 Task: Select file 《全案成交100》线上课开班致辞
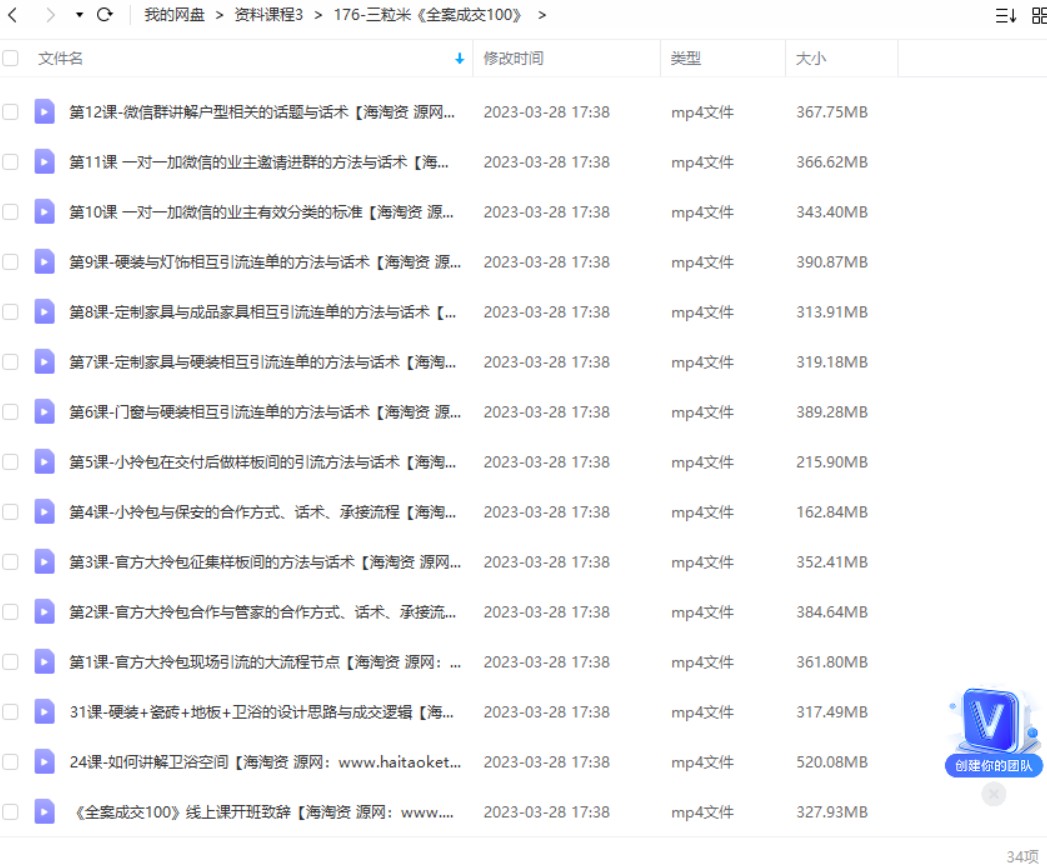tap(262, 812)
